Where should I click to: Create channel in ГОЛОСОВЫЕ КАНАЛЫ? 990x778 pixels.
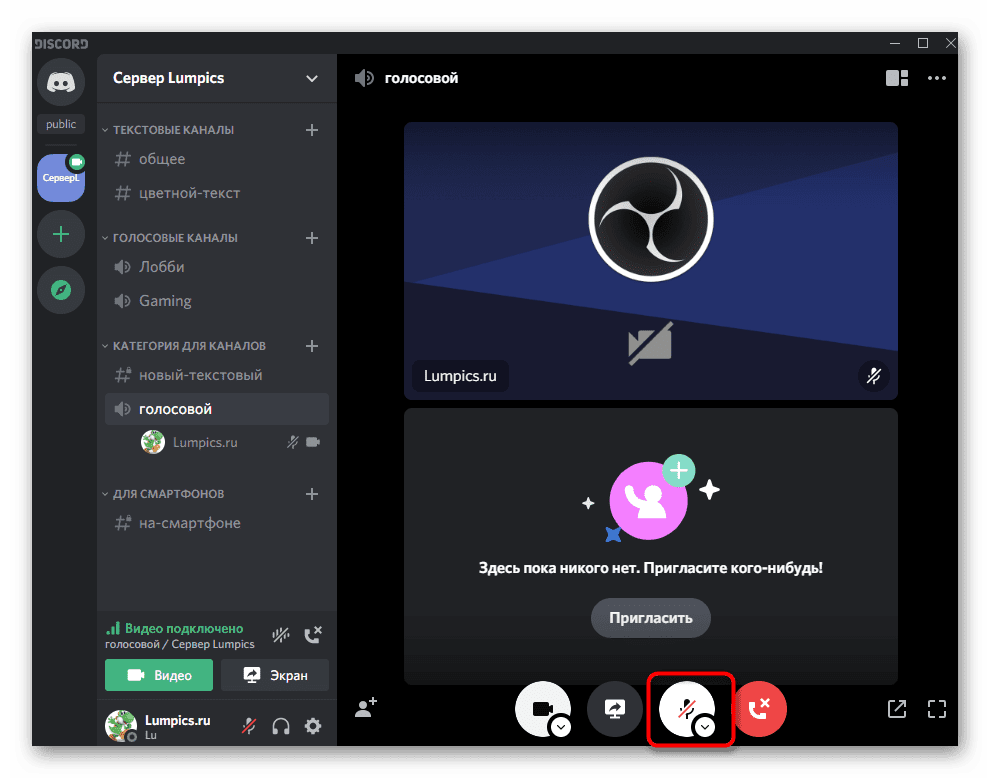click(312, 238)
